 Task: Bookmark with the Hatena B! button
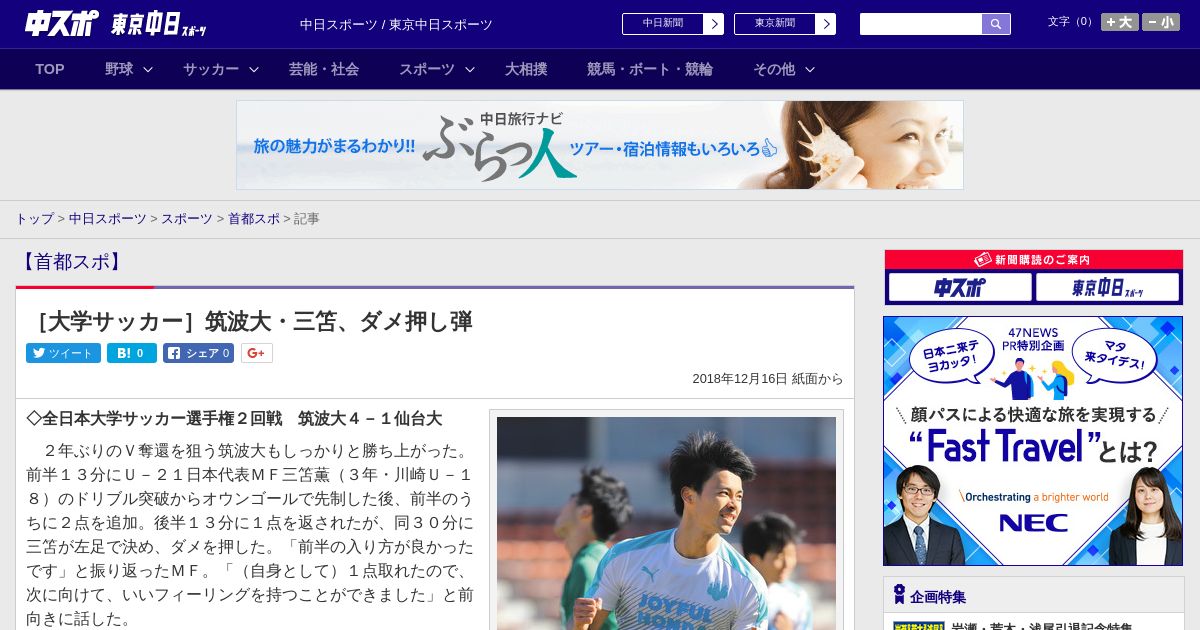click(132, 353)
